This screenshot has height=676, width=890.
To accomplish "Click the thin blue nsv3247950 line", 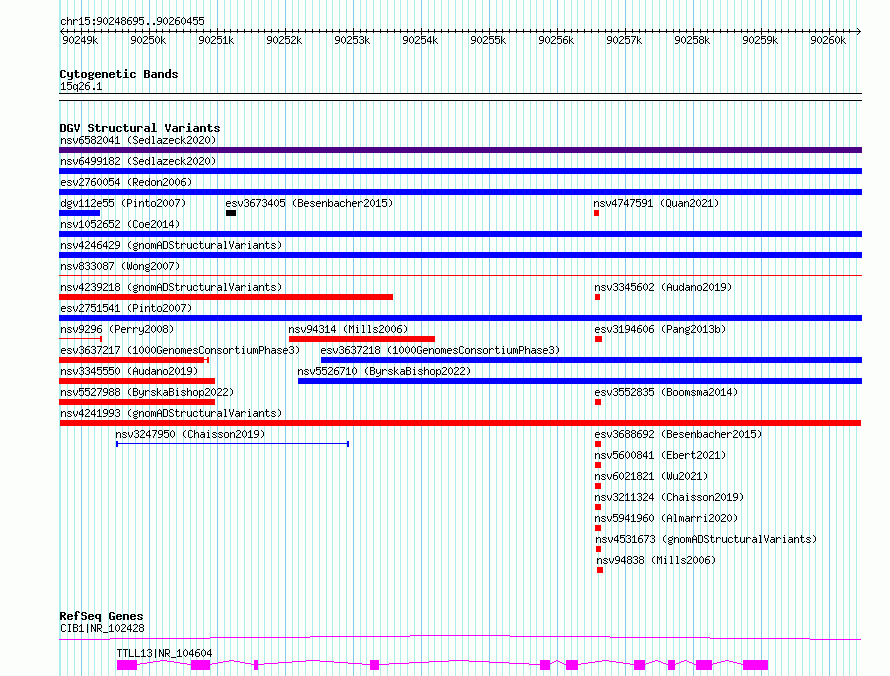I will tap(232, 444).
